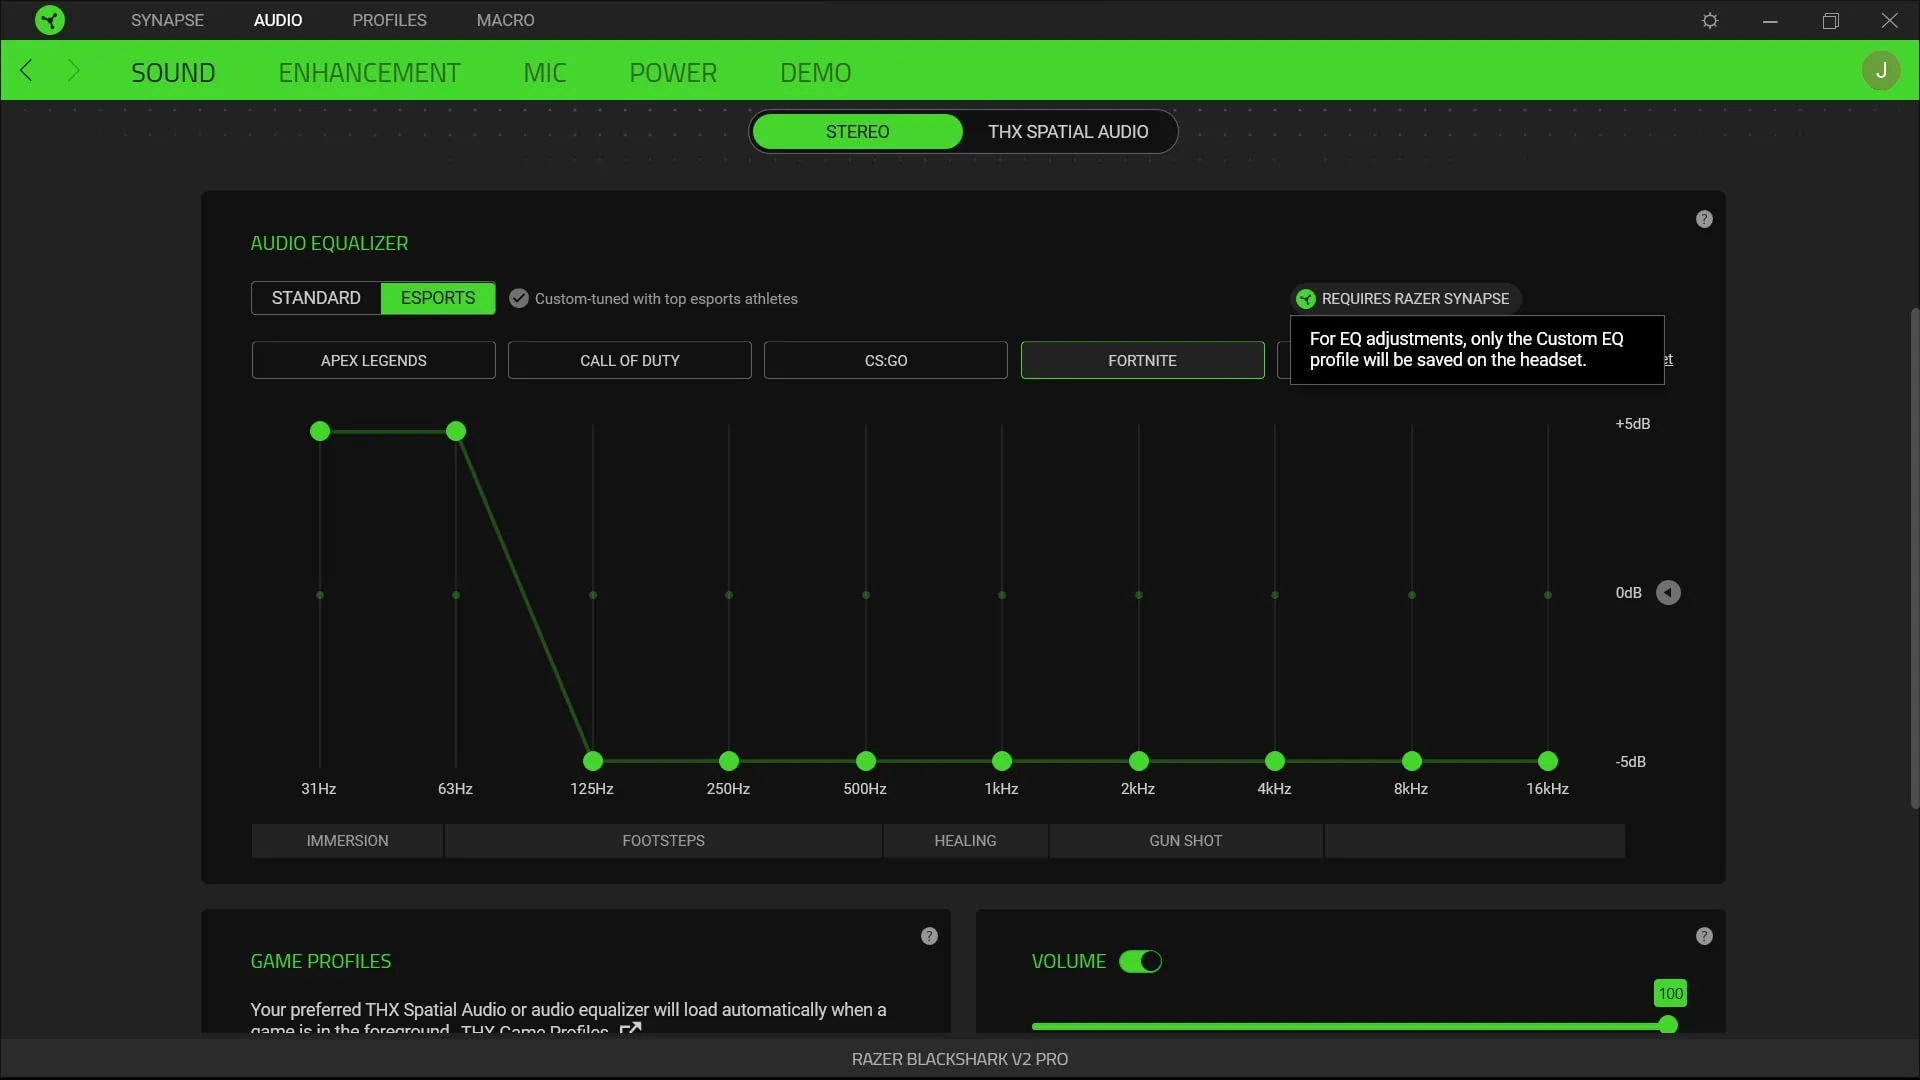Choose the Fortnite EQ preset

(x=1142, y=360)
